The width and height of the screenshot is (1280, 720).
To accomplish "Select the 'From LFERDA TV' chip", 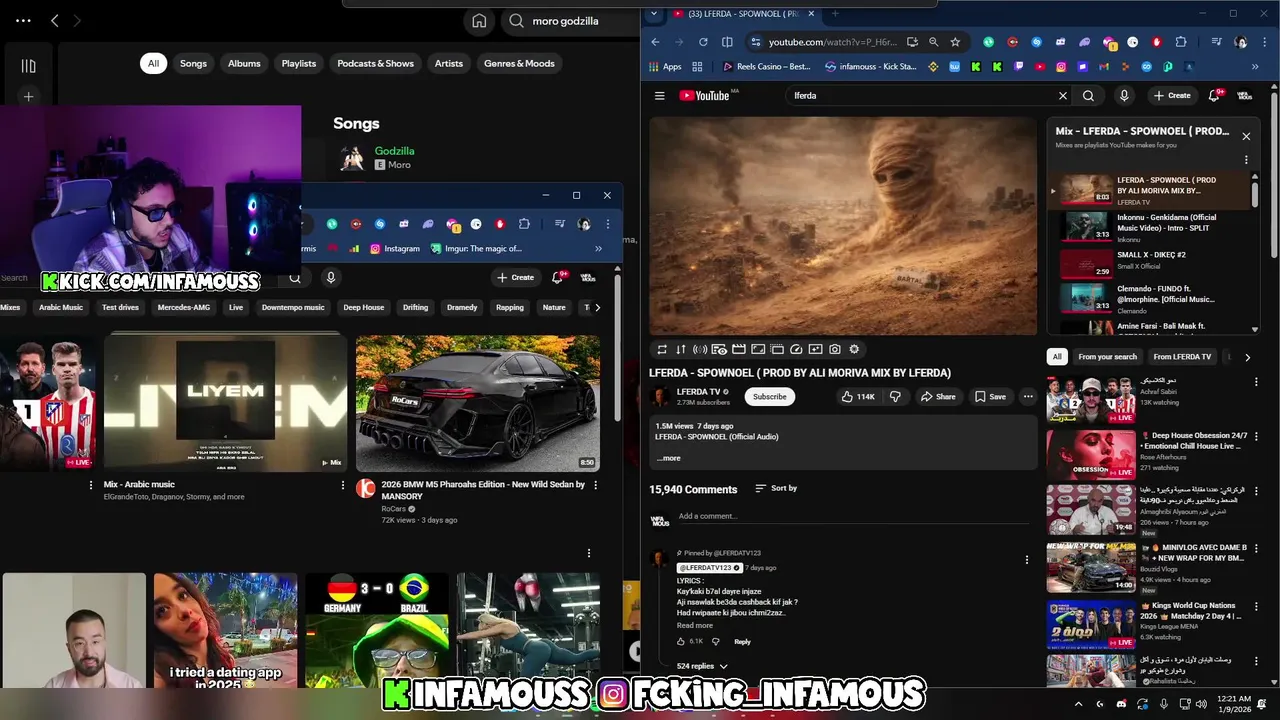I will pos(1182,357).
